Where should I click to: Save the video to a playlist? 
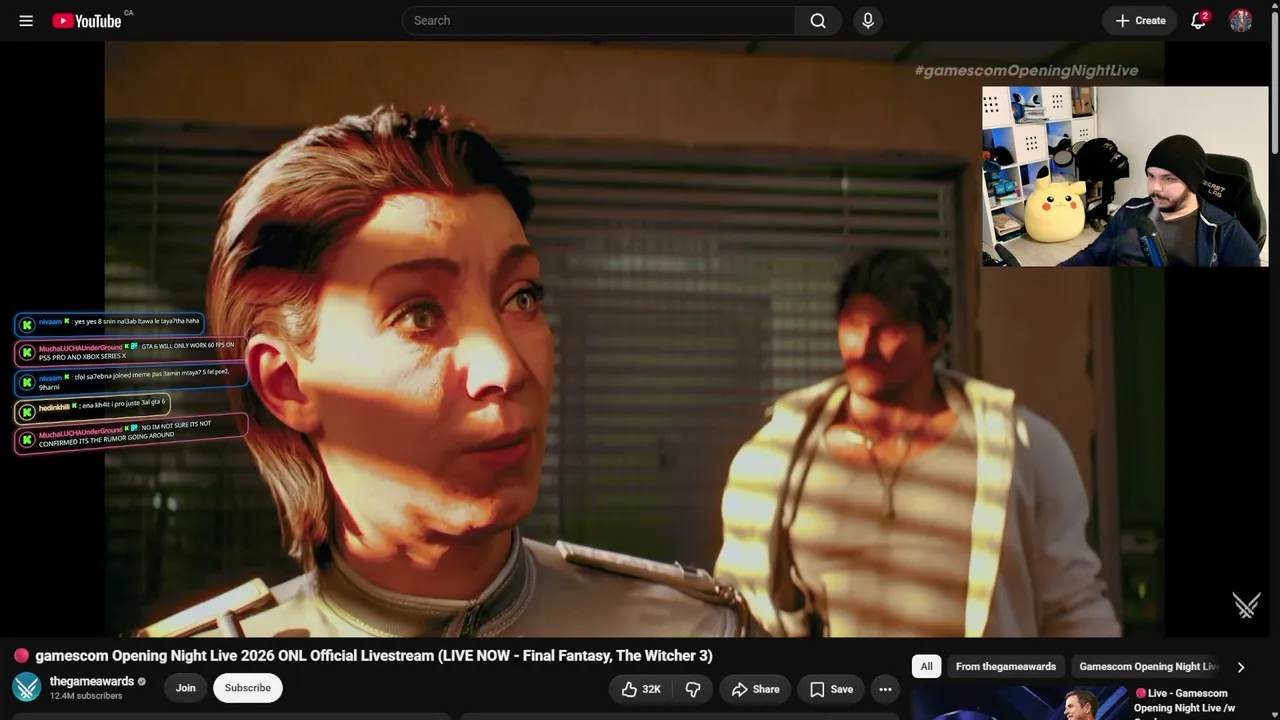831,689
